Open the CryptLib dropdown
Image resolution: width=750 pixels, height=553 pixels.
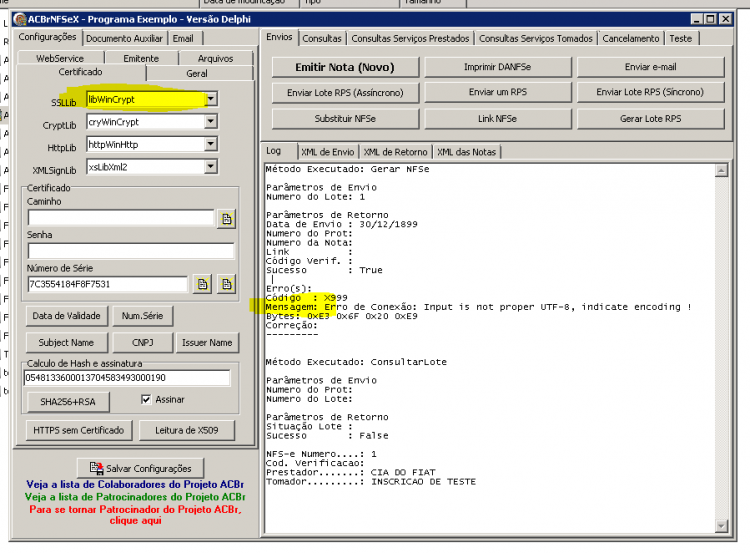point(210,122)
